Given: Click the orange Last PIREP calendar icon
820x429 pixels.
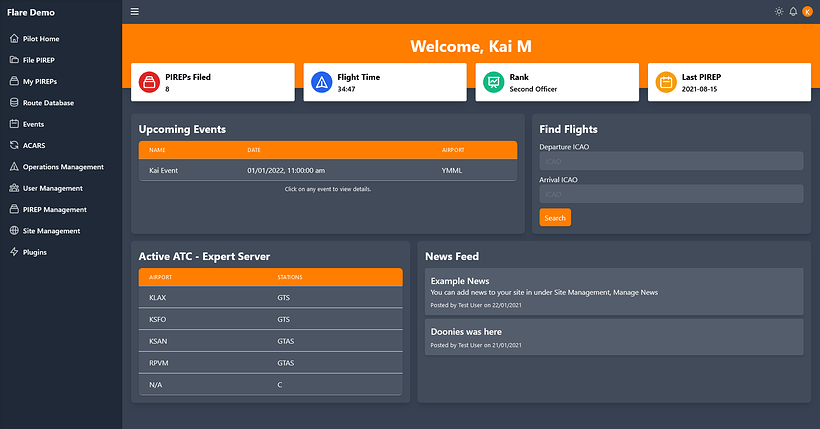Looking at the screenshot, I should [x=666, y=82].
